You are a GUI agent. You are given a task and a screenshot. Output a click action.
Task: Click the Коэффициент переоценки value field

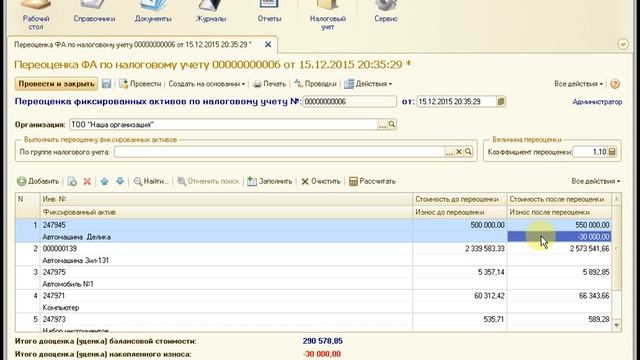pos(590,152)
